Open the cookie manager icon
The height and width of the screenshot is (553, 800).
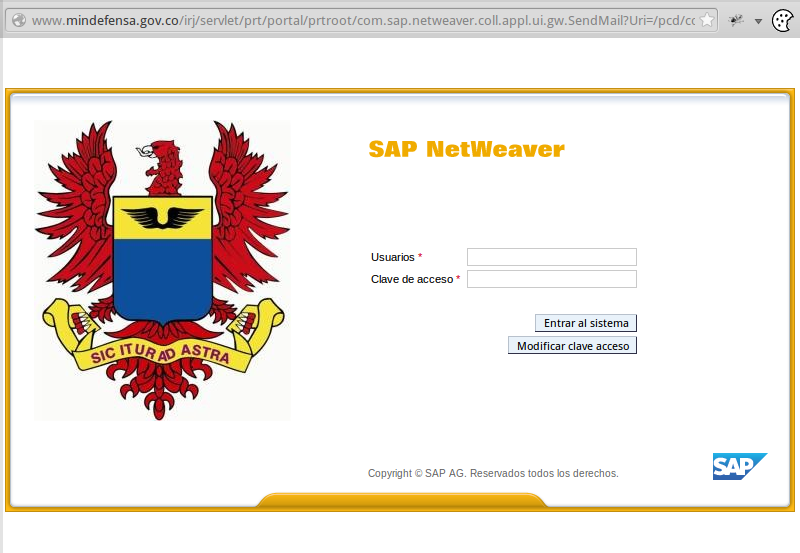782,20
